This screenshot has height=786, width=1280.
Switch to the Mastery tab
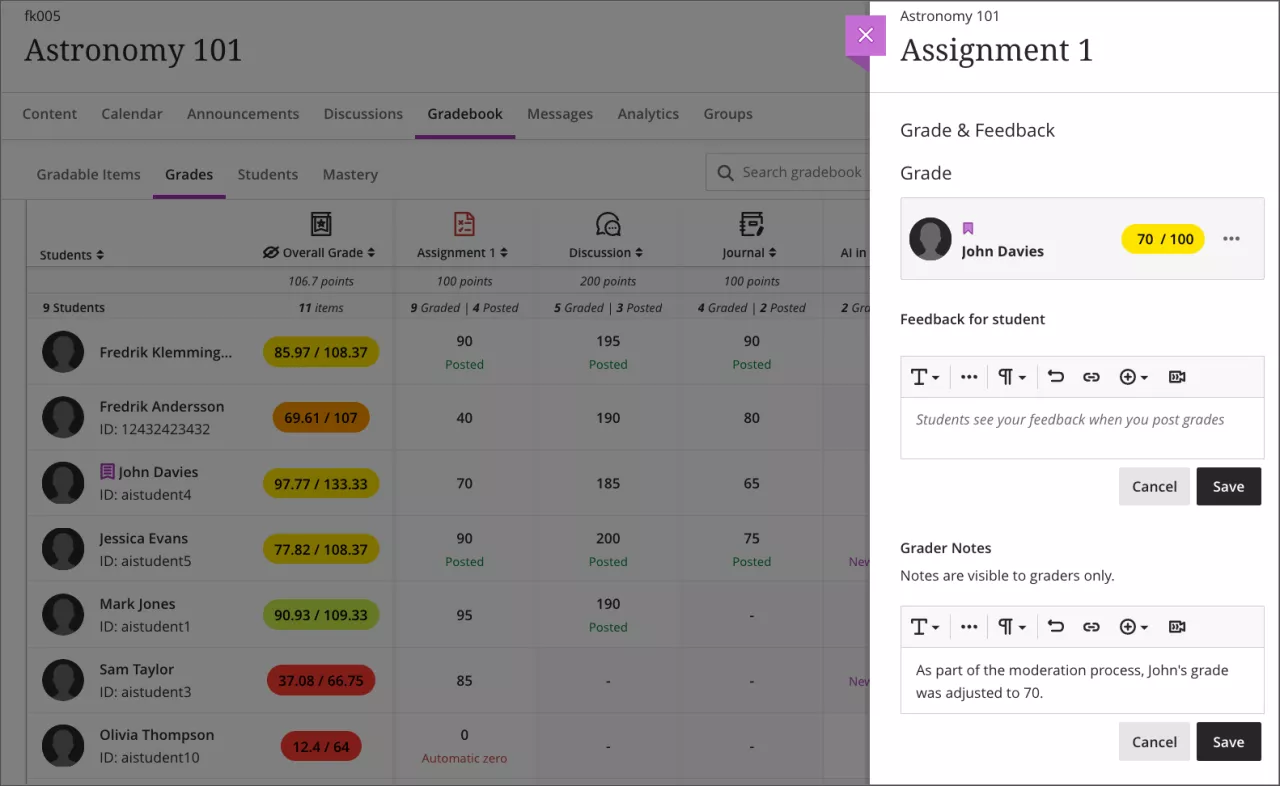(x=350, y=174)
